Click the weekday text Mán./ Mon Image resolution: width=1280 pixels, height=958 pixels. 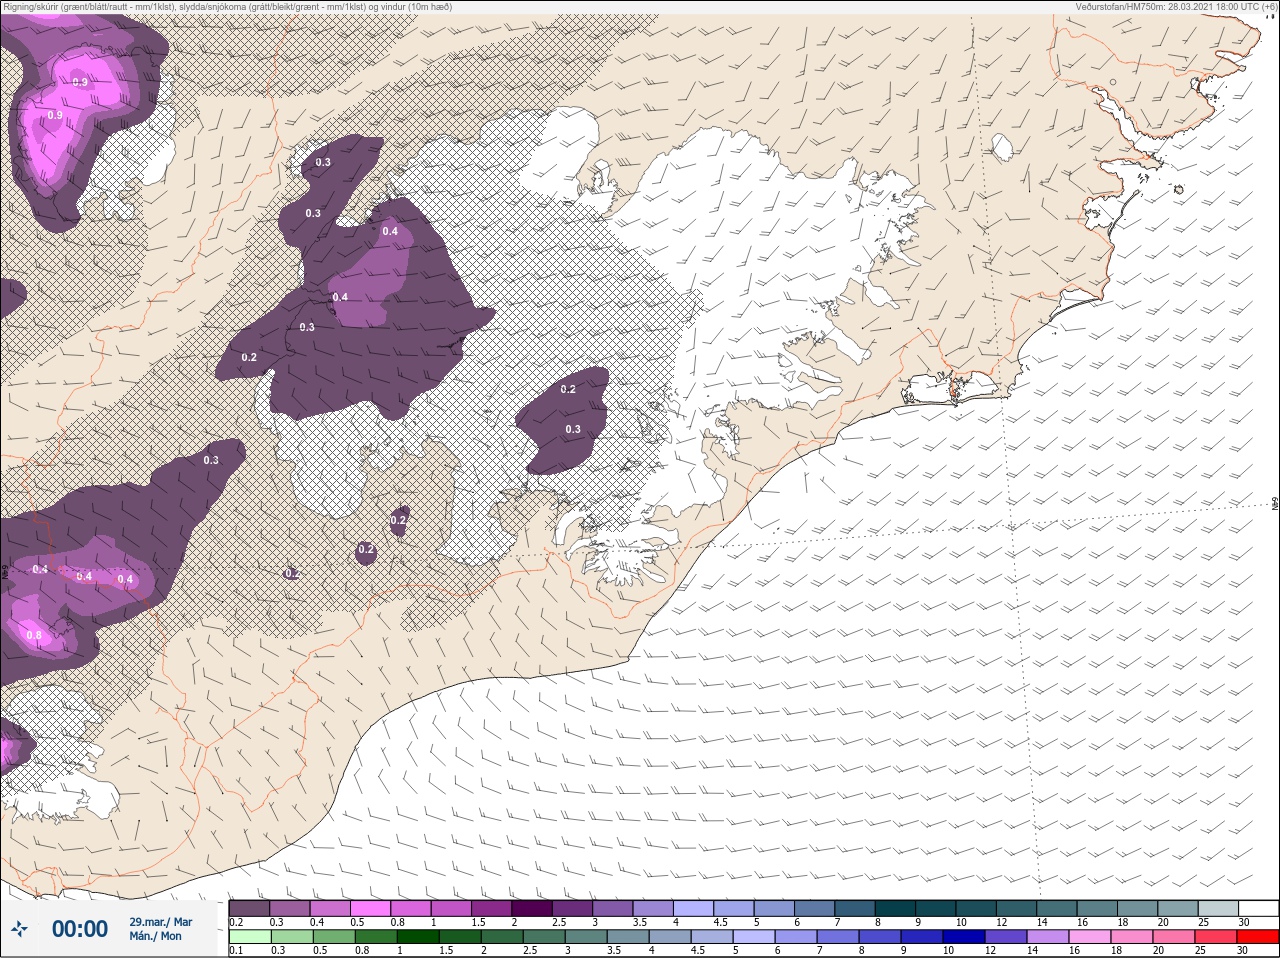(155, 936)
